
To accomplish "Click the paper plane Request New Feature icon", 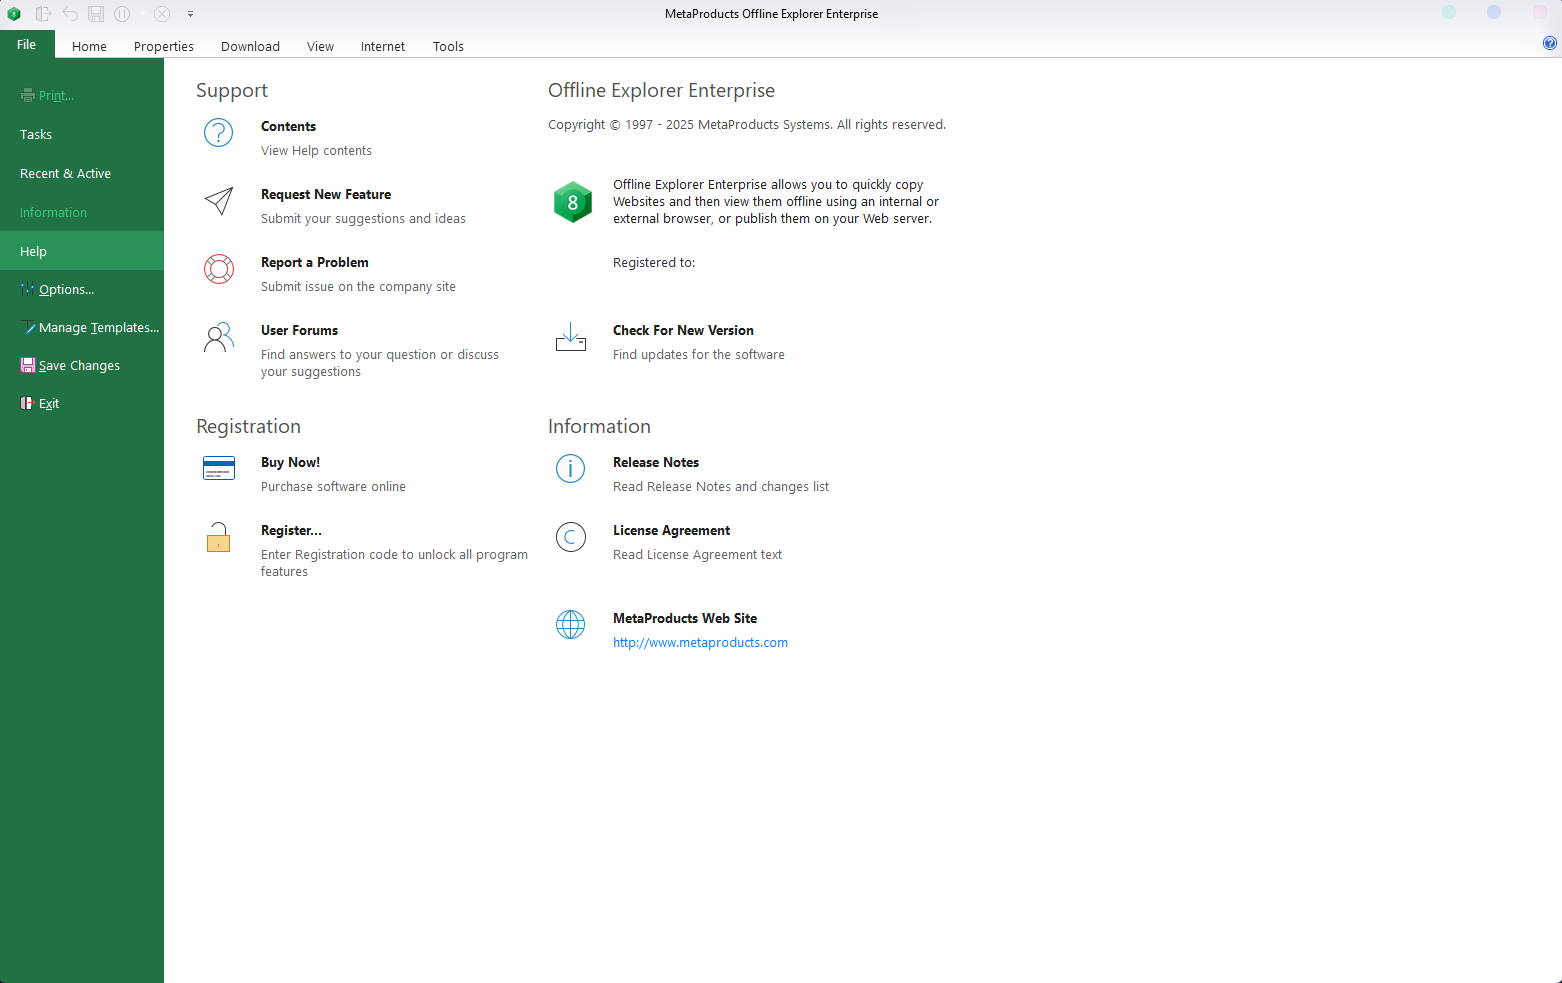I will coord(218,201).
